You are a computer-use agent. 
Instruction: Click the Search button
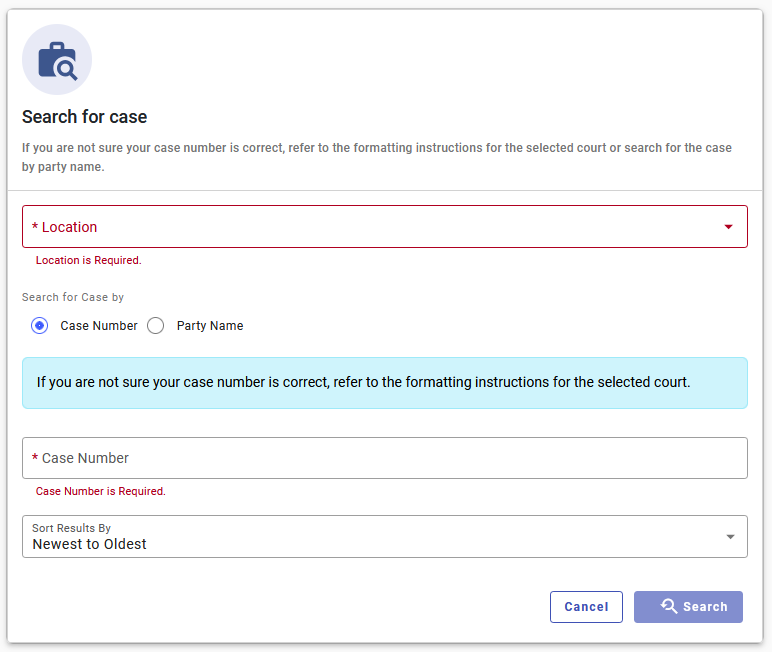(x=688, y=607)
